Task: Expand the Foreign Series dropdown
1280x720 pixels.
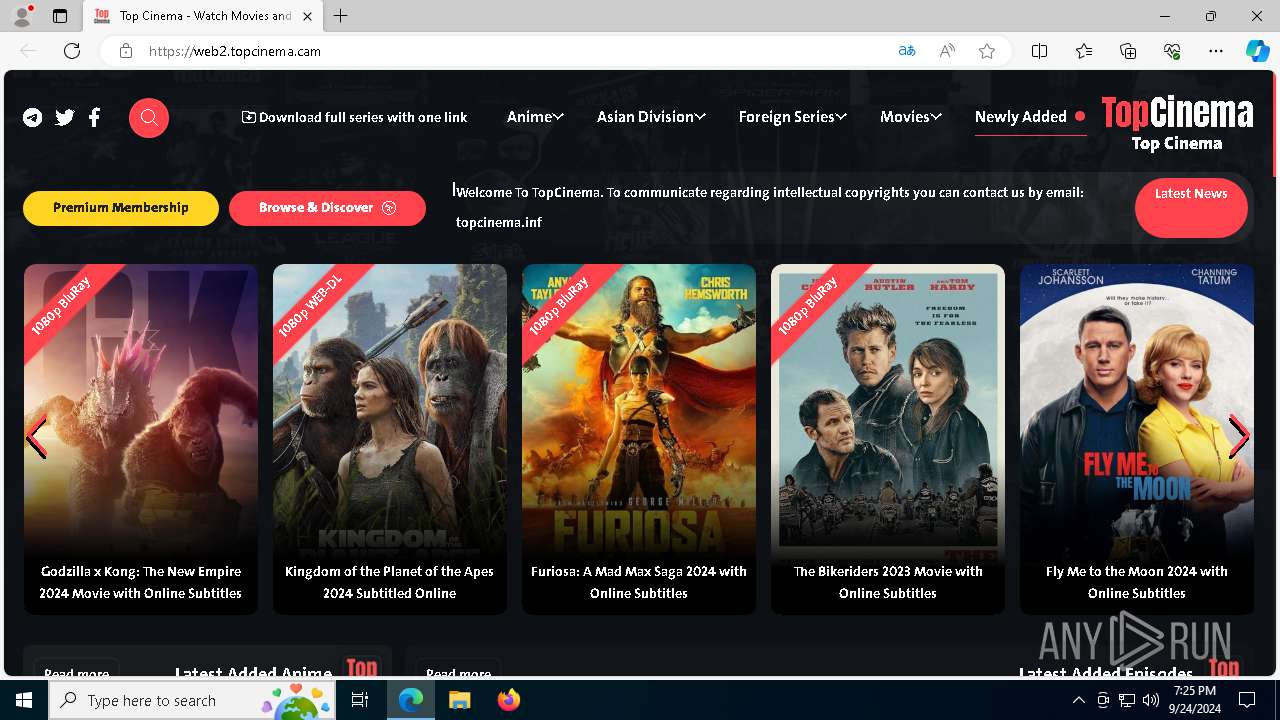Action: (x=792, y=117)
